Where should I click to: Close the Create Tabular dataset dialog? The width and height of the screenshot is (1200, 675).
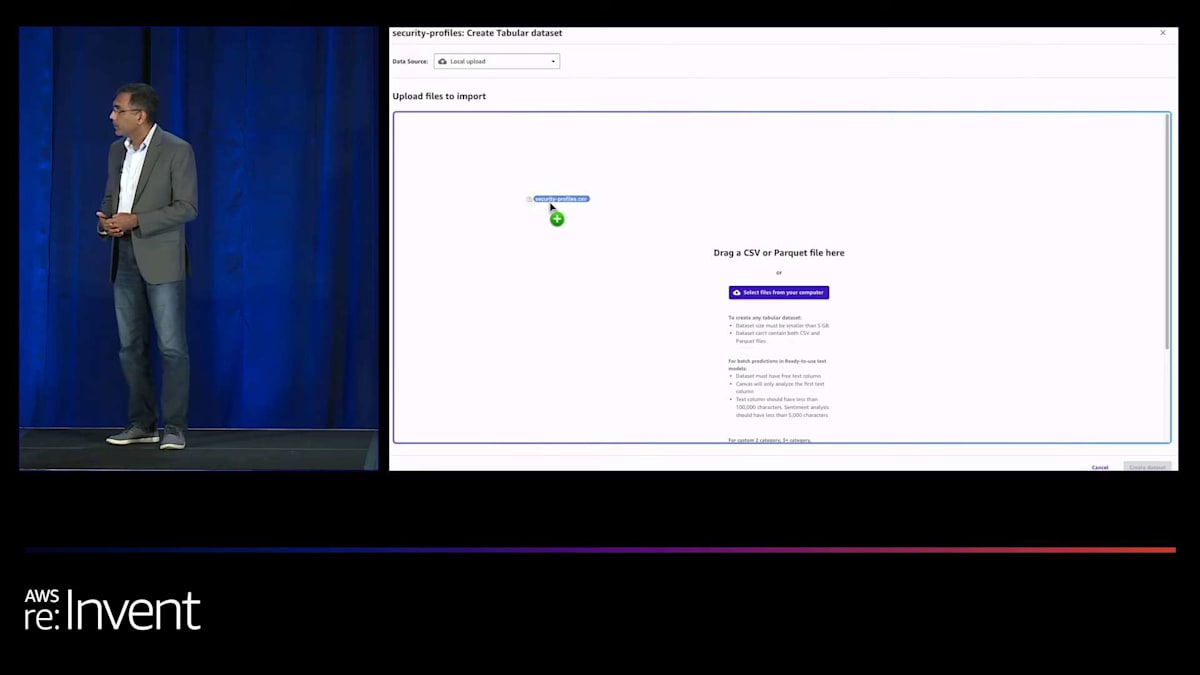click(x=1162, y=33)
